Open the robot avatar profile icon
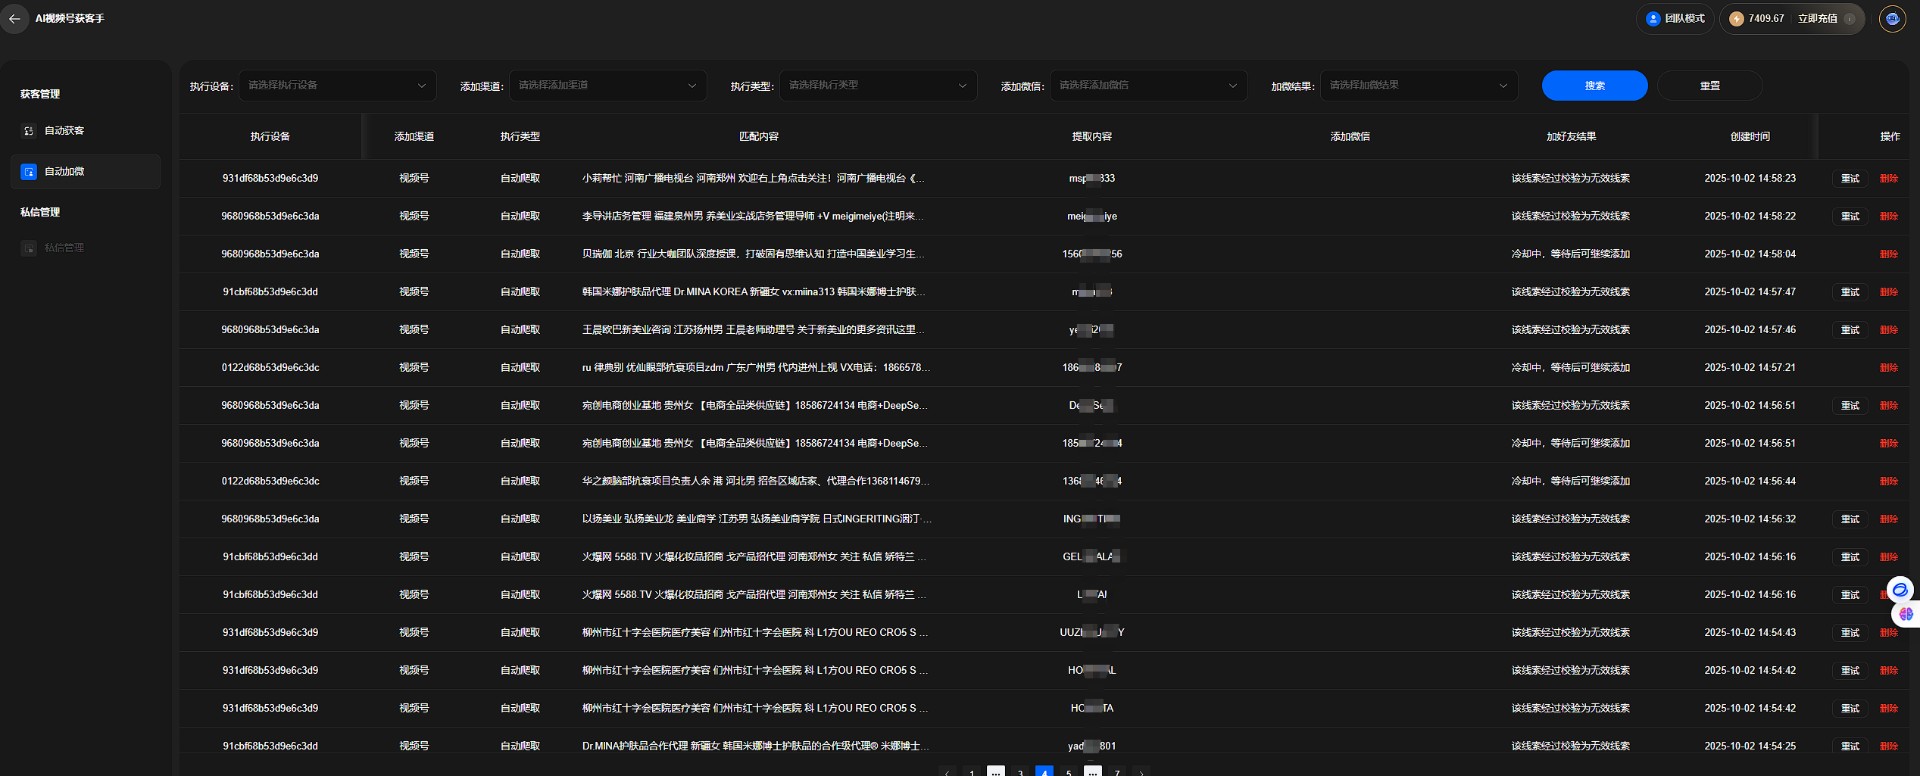Screen dimensions: 1920x776 pyautogui.click(x=1892, y=19)
